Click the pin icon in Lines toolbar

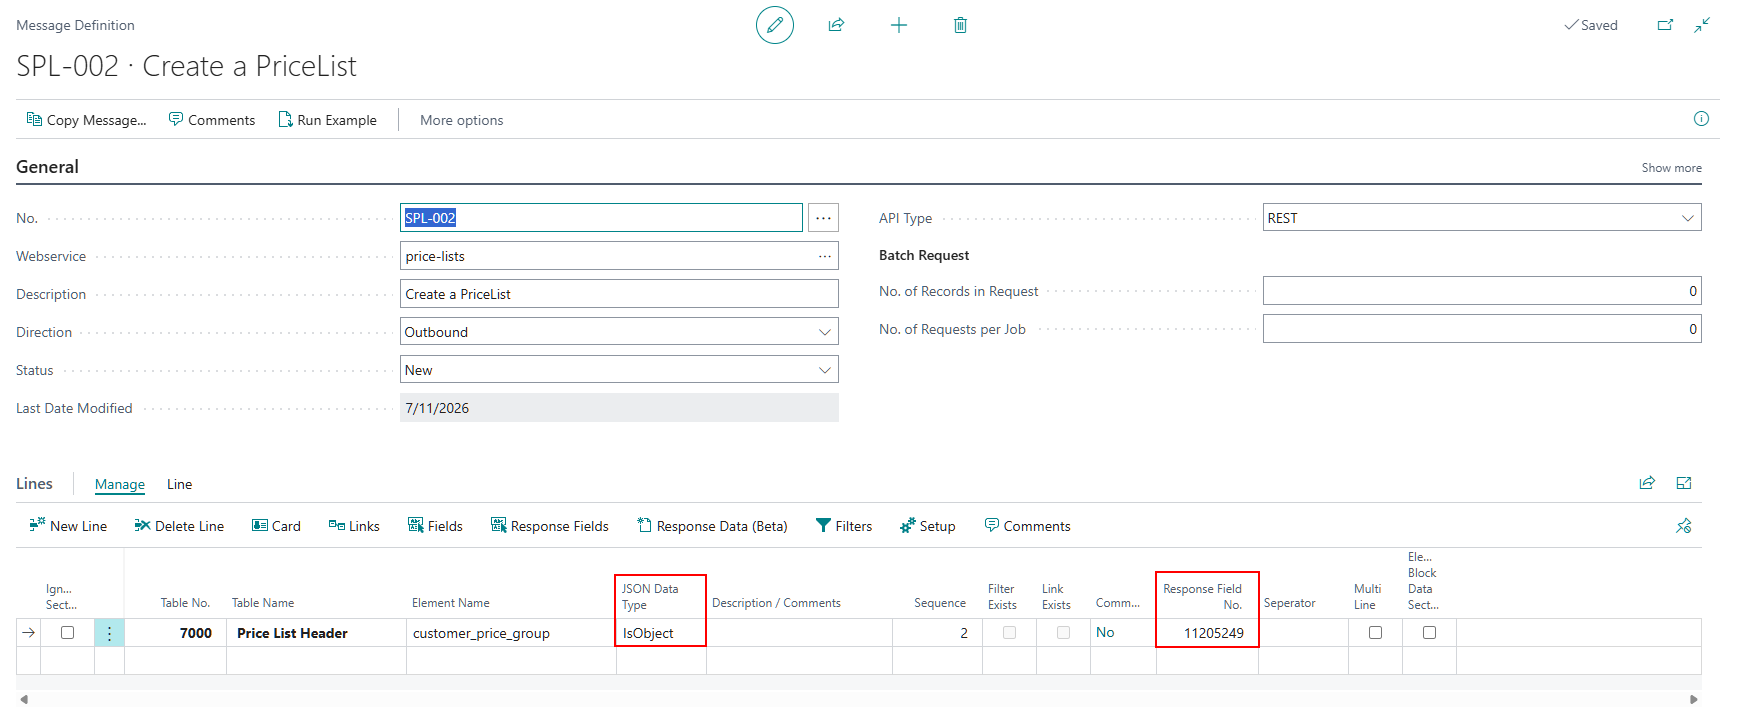pyautogui.click(x=1684, y=526)
